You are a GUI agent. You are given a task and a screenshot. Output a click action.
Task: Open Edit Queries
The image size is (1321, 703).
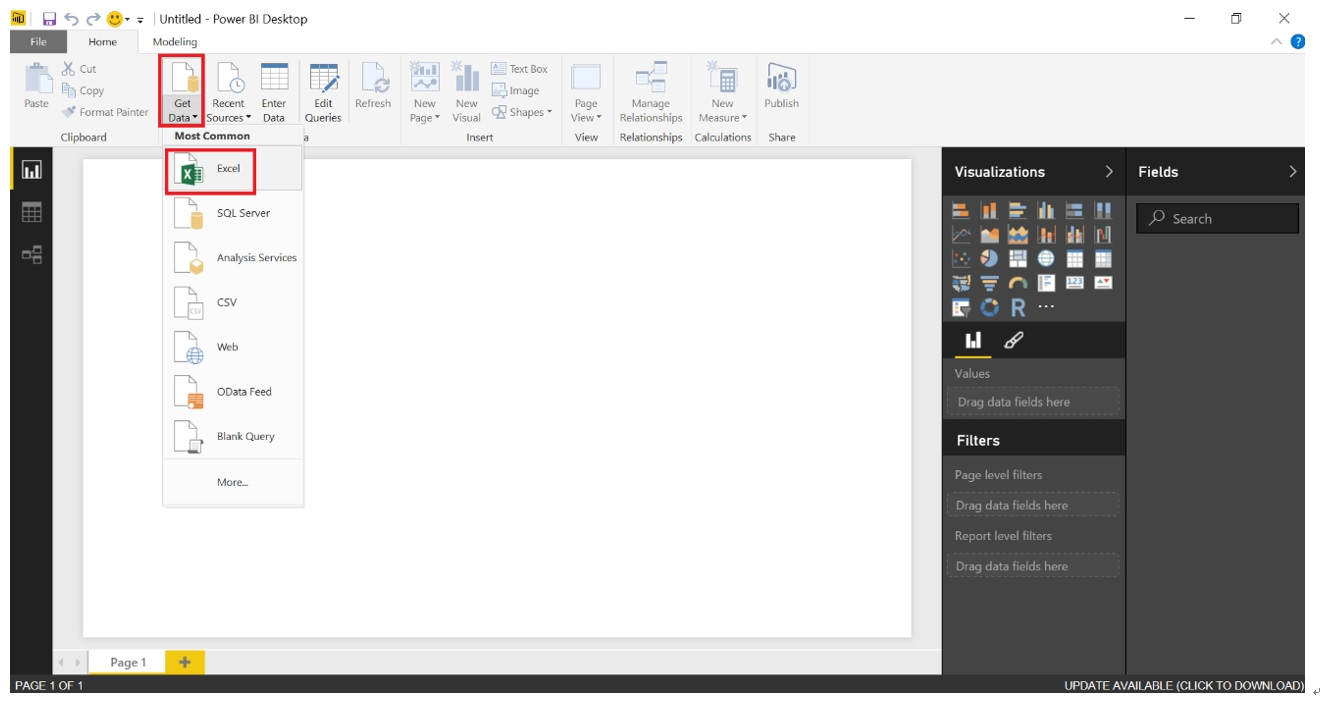coord(323,92)
